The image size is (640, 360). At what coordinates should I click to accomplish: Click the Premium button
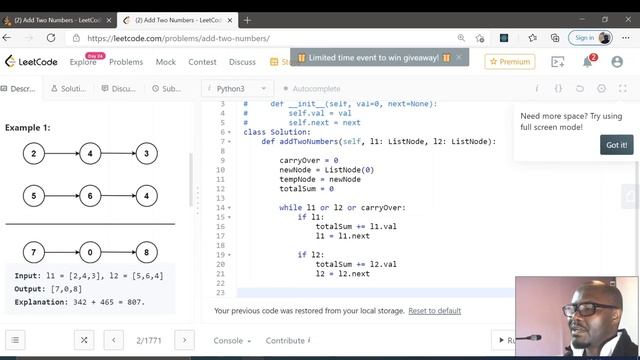click(x=510, y=62)
